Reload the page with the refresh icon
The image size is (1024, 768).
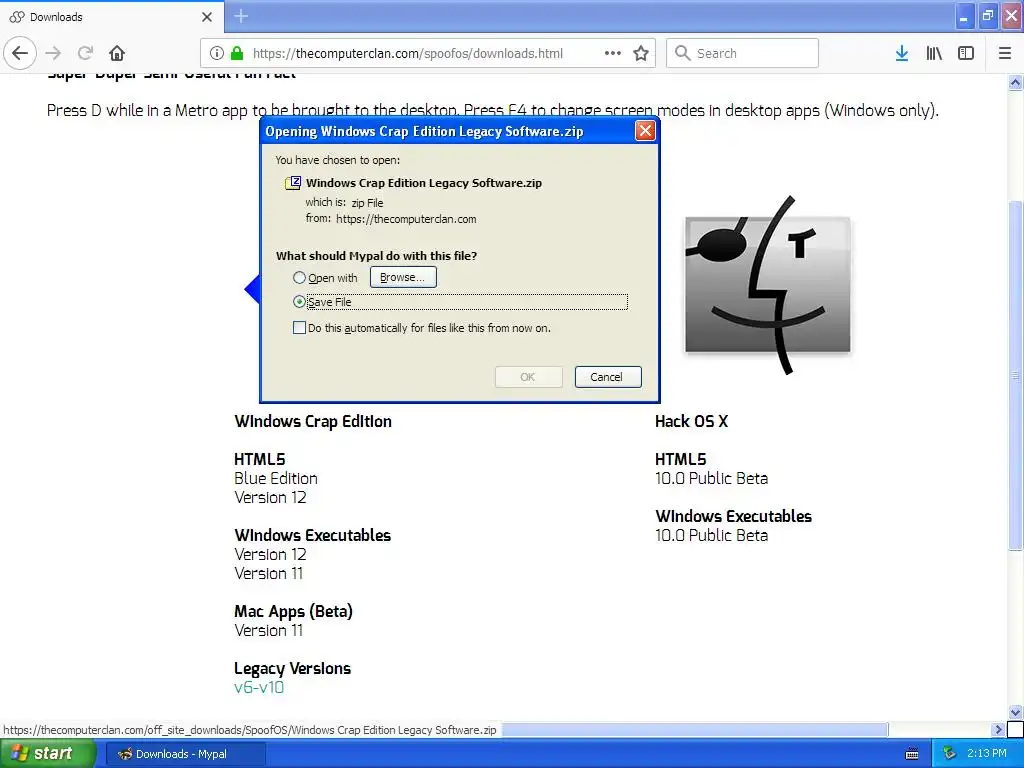[x=85, y=53]
